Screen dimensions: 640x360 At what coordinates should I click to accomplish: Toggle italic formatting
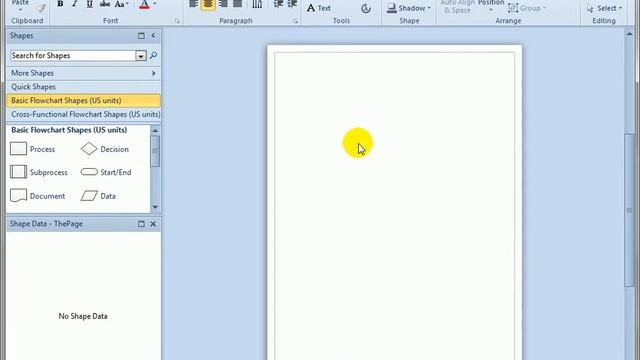pyautogui.click(x=75, y=4)
